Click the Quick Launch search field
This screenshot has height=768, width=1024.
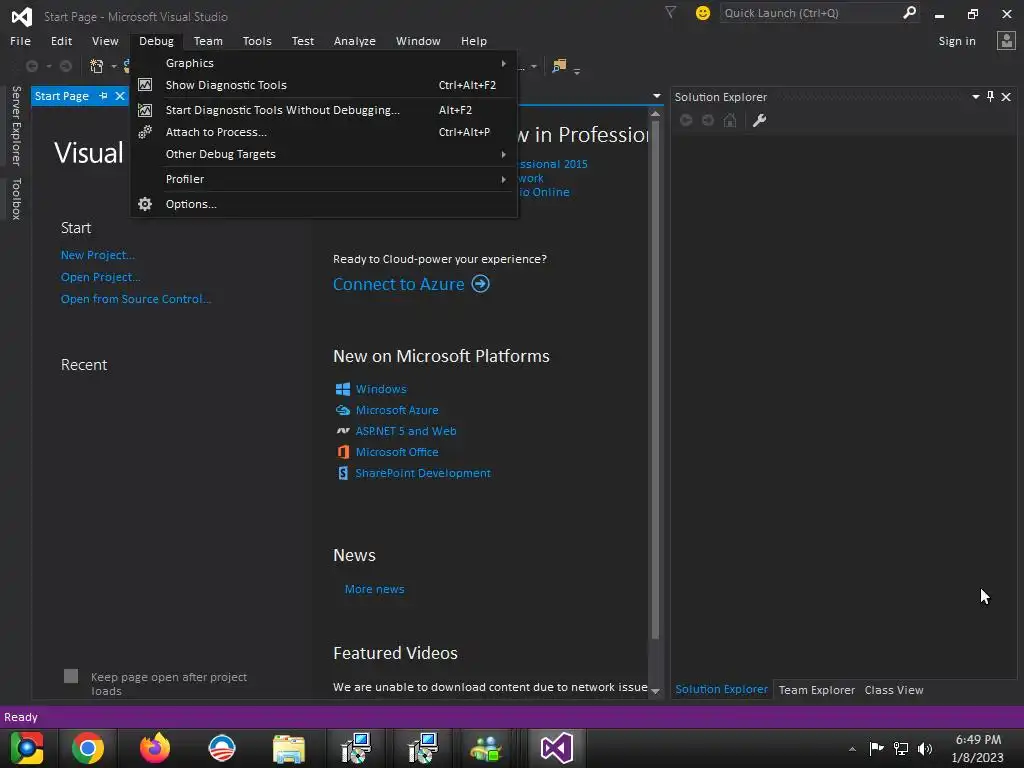[x=811, y=13]
